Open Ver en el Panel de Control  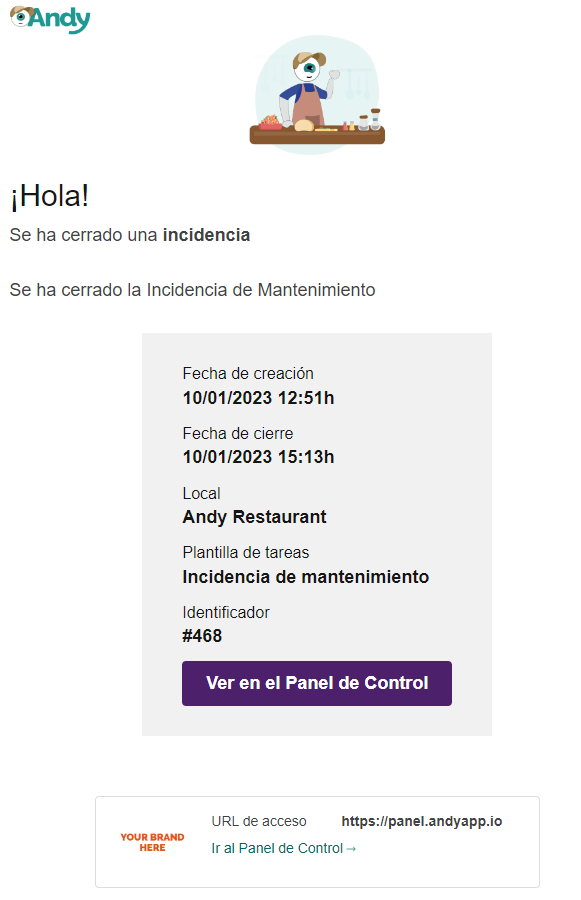[x=316, y=683]
